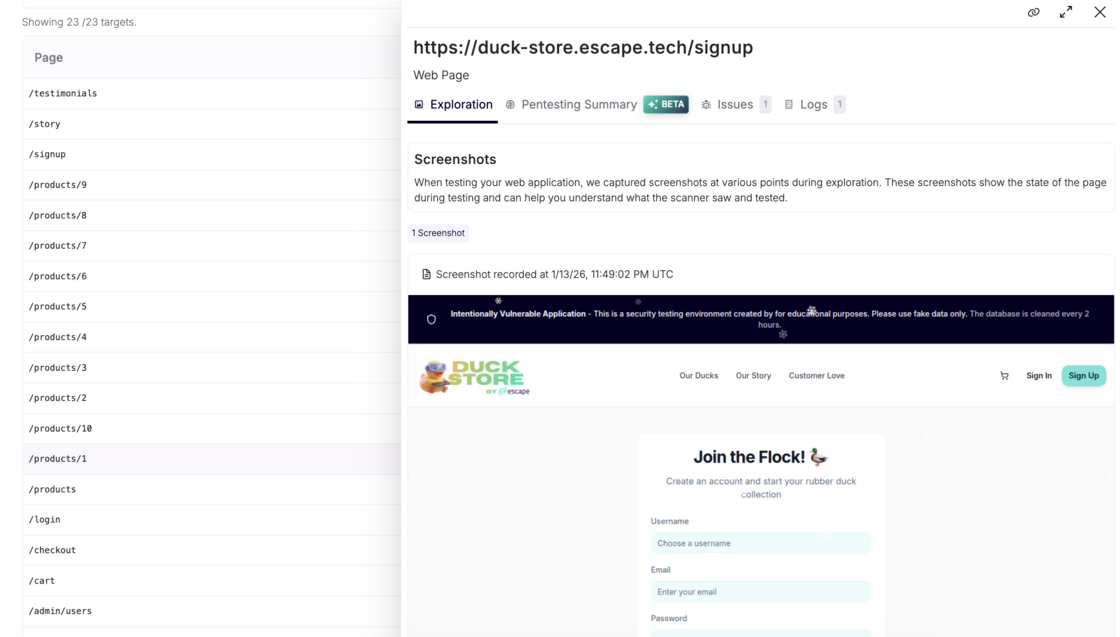Click the BETA badge
Image resolution: width=1120 pixels, height=637 pixels.
point(666,104)
